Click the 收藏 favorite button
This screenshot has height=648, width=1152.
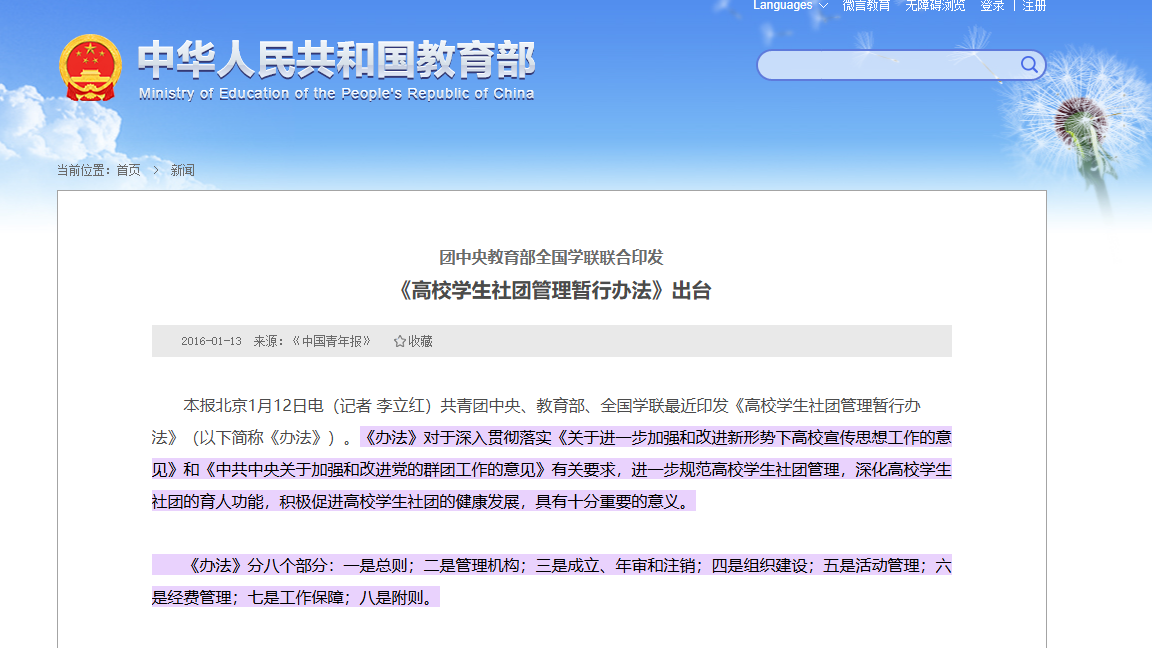tap(420, 341)
